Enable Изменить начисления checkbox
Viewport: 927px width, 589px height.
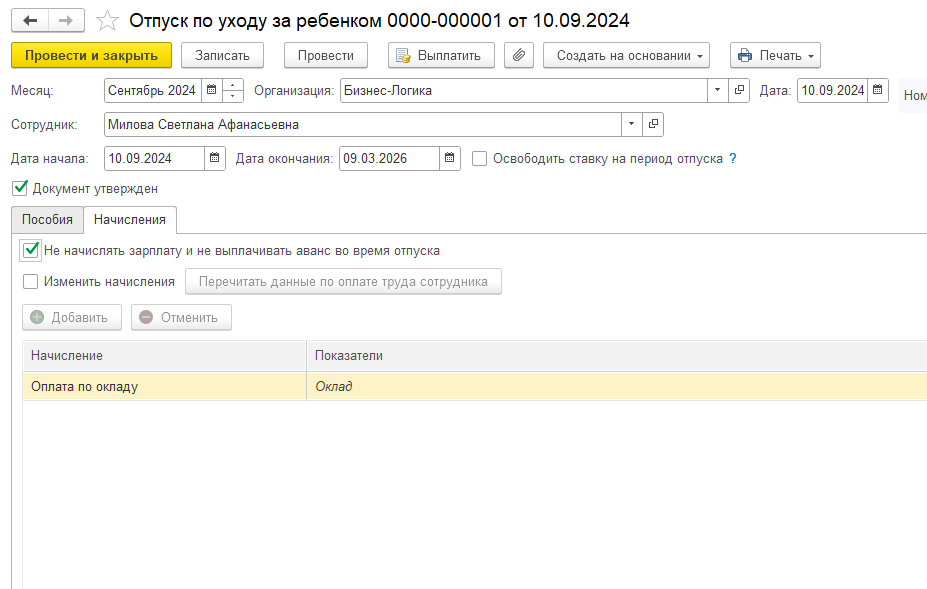coord(31,281)
